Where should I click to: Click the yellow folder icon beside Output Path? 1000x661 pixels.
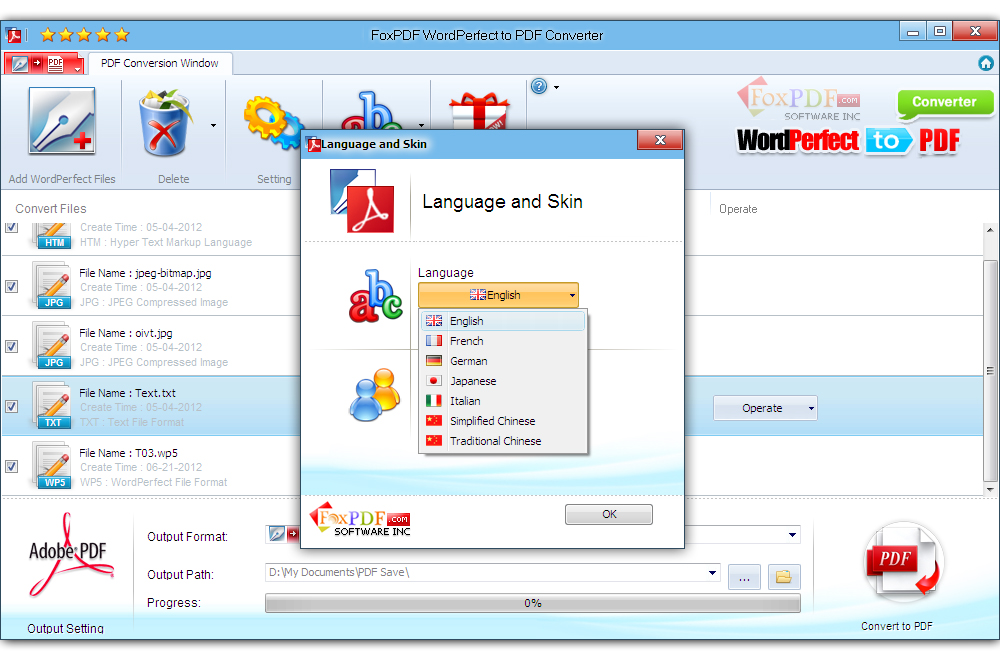point(784,577)
